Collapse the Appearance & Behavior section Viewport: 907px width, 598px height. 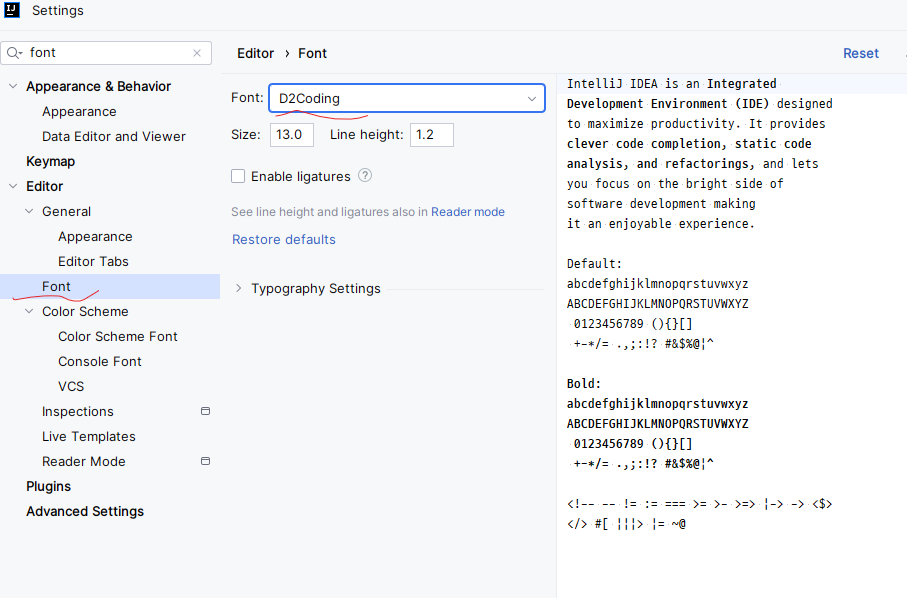pyautogui.click(x=13, y=86)
